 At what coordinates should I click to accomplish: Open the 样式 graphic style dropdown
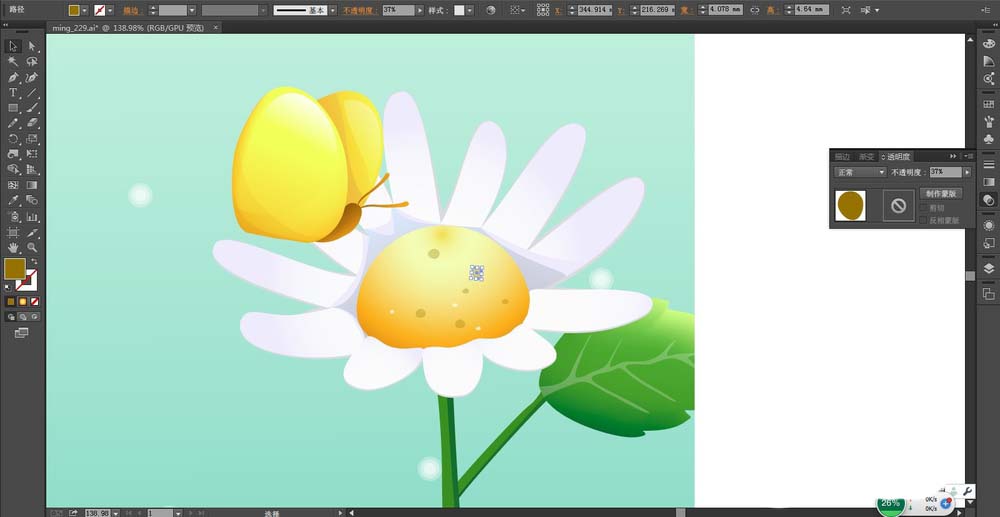point(469,10)
